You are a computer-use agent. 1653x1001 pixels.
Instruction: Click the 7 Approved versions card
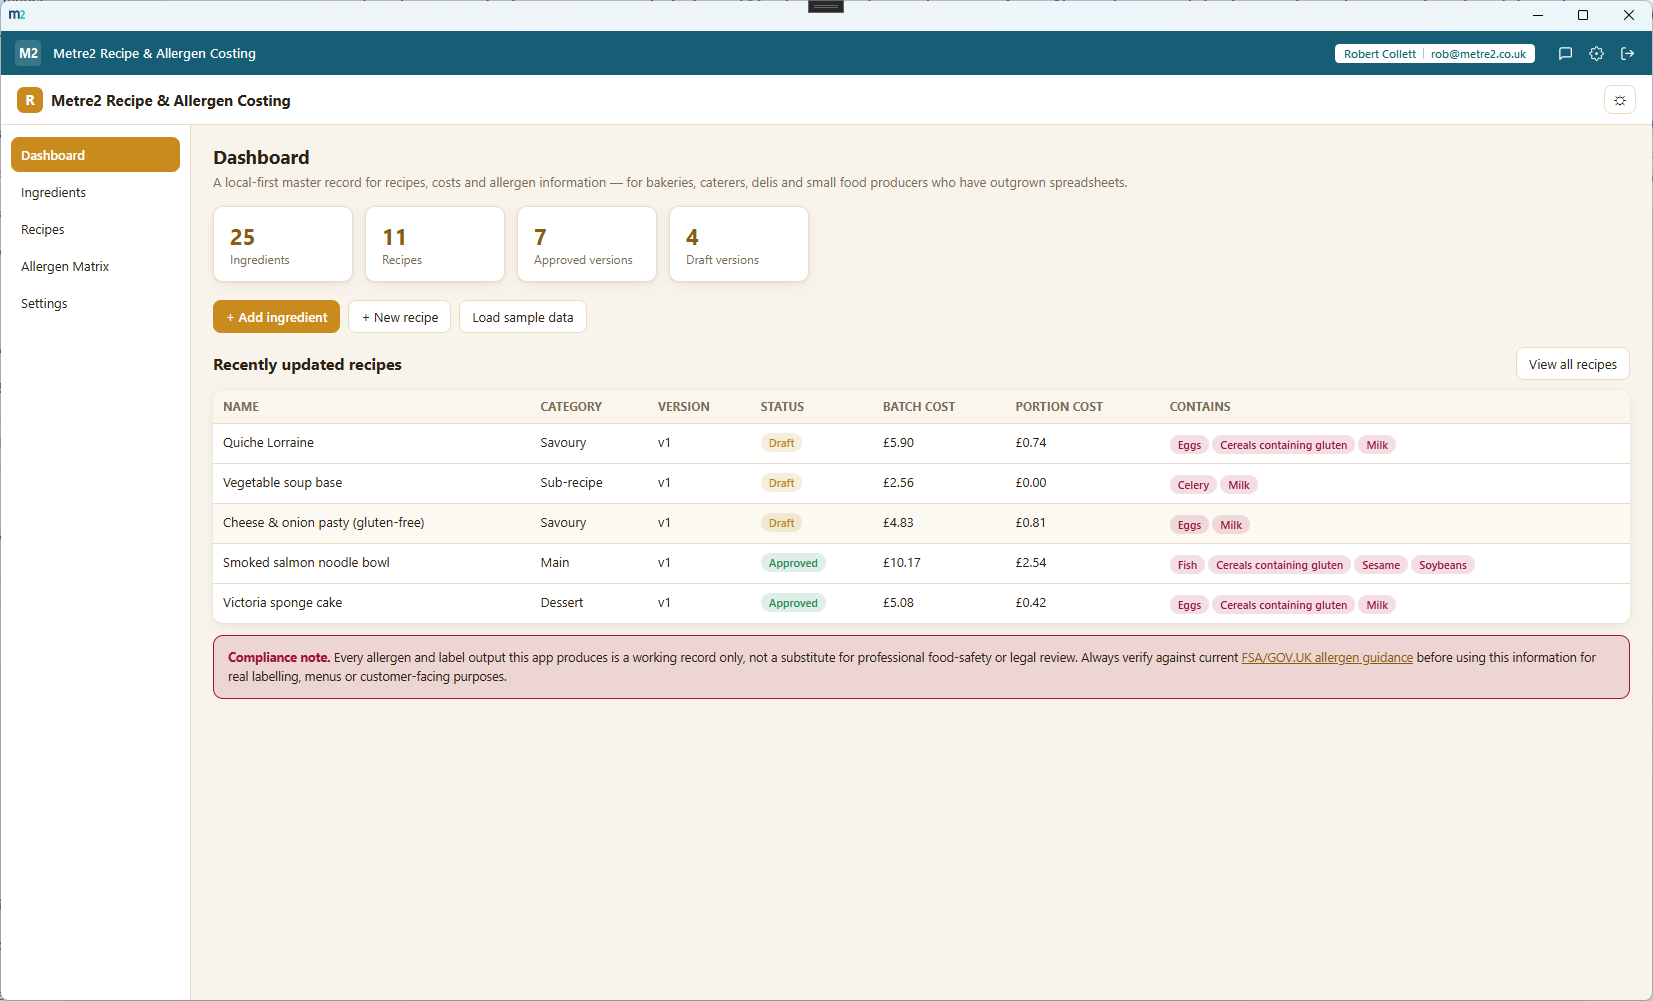click(587, 244)
